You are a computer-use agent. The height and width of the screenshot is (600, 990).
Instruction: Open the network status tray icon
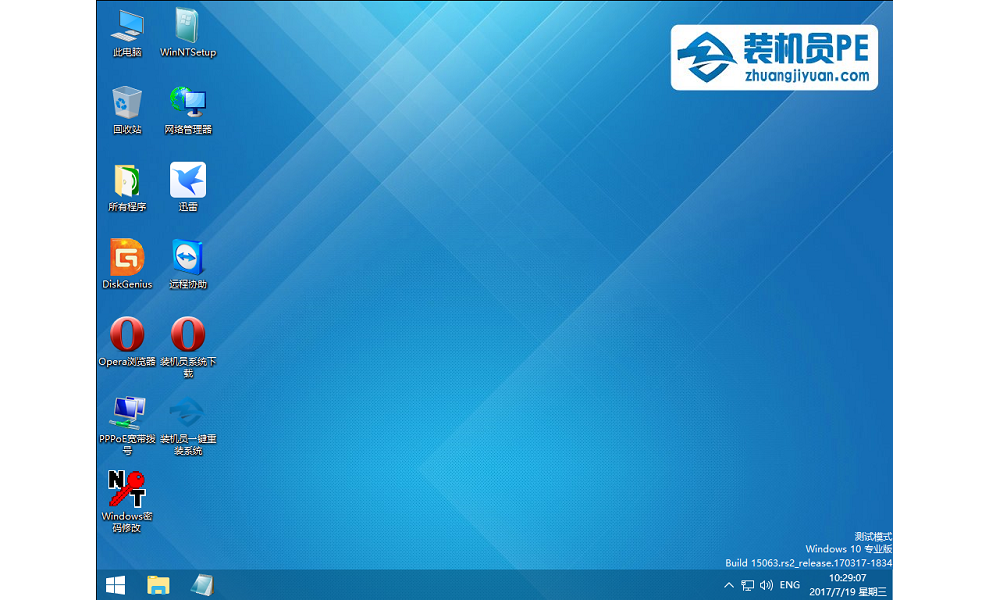[x=748, y=585]
